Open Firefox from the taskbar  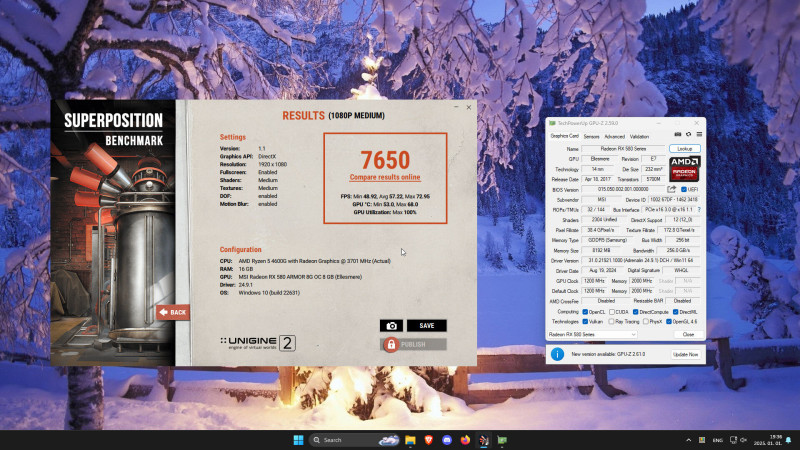(x=465, y=440)
